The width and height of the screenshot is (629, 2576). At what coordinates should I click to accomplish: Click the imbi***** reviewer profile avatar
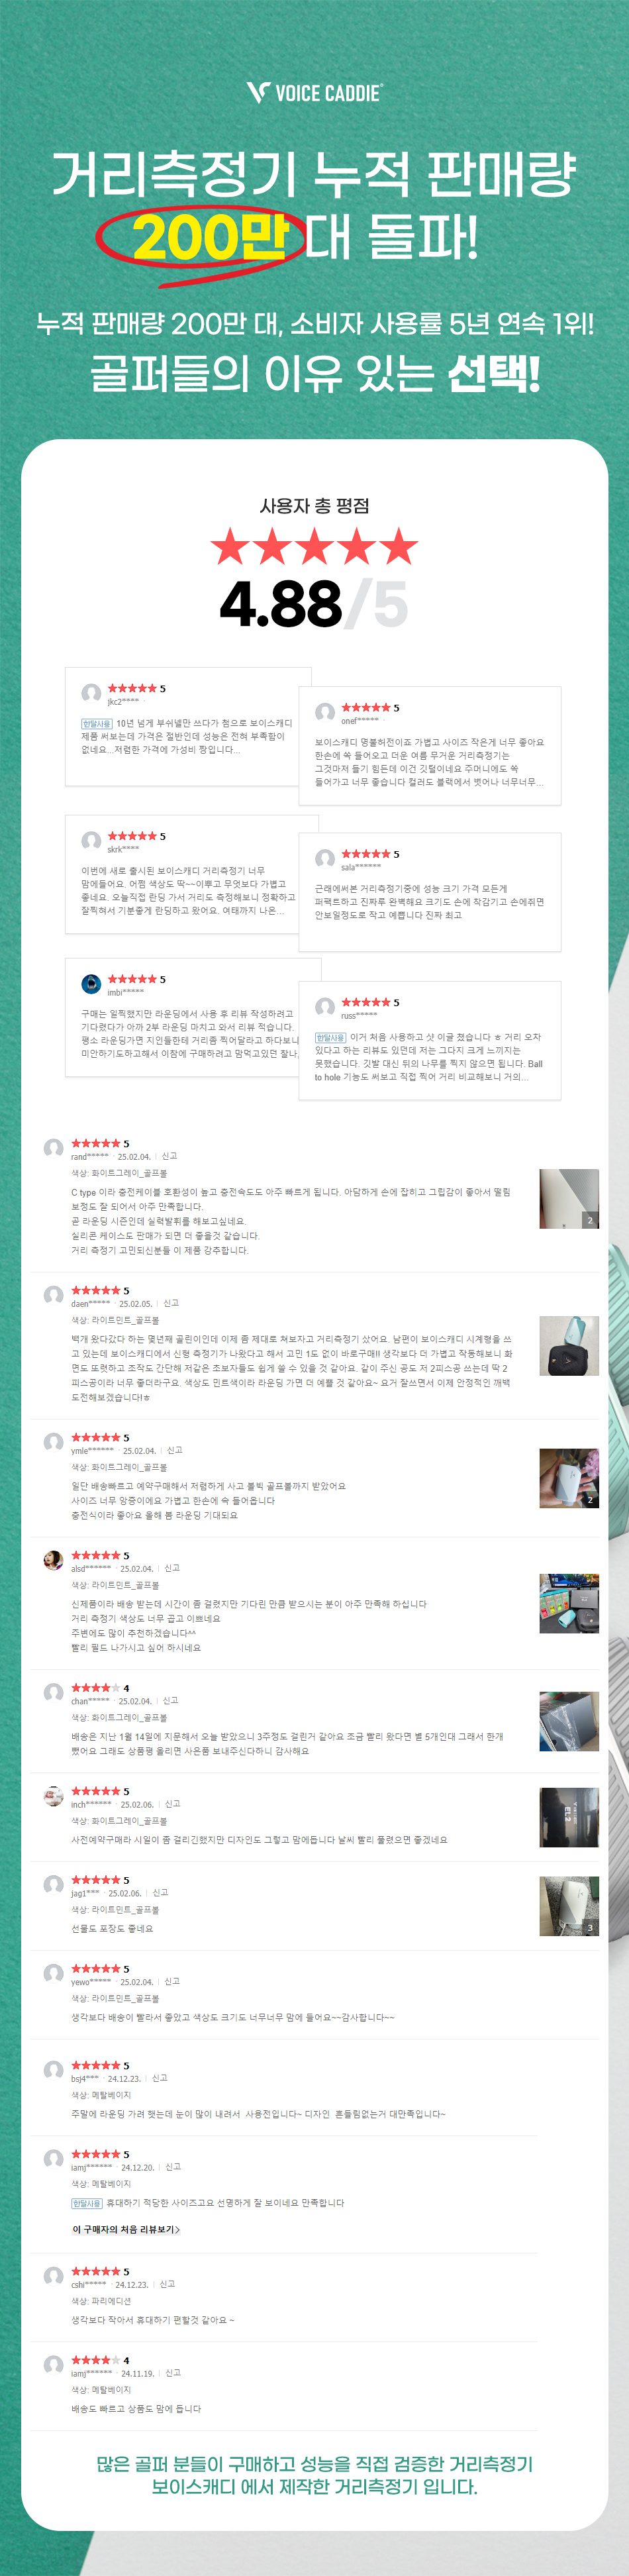(91, 984)
